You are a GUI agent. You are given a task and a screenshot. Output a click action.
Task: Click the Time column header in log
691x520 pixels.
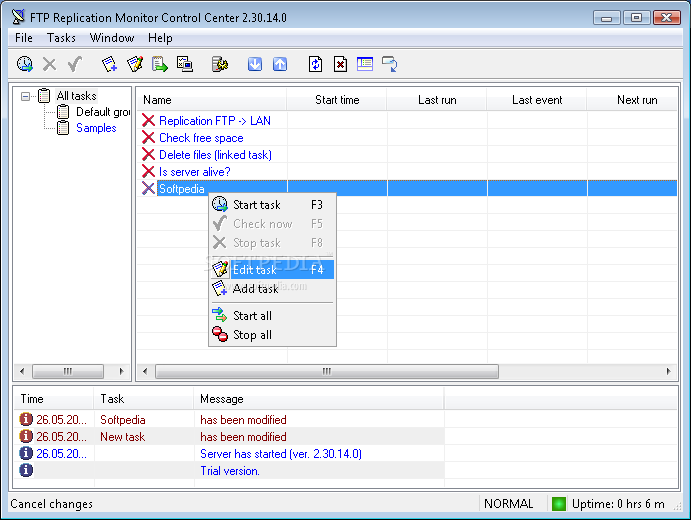[54, 399]
